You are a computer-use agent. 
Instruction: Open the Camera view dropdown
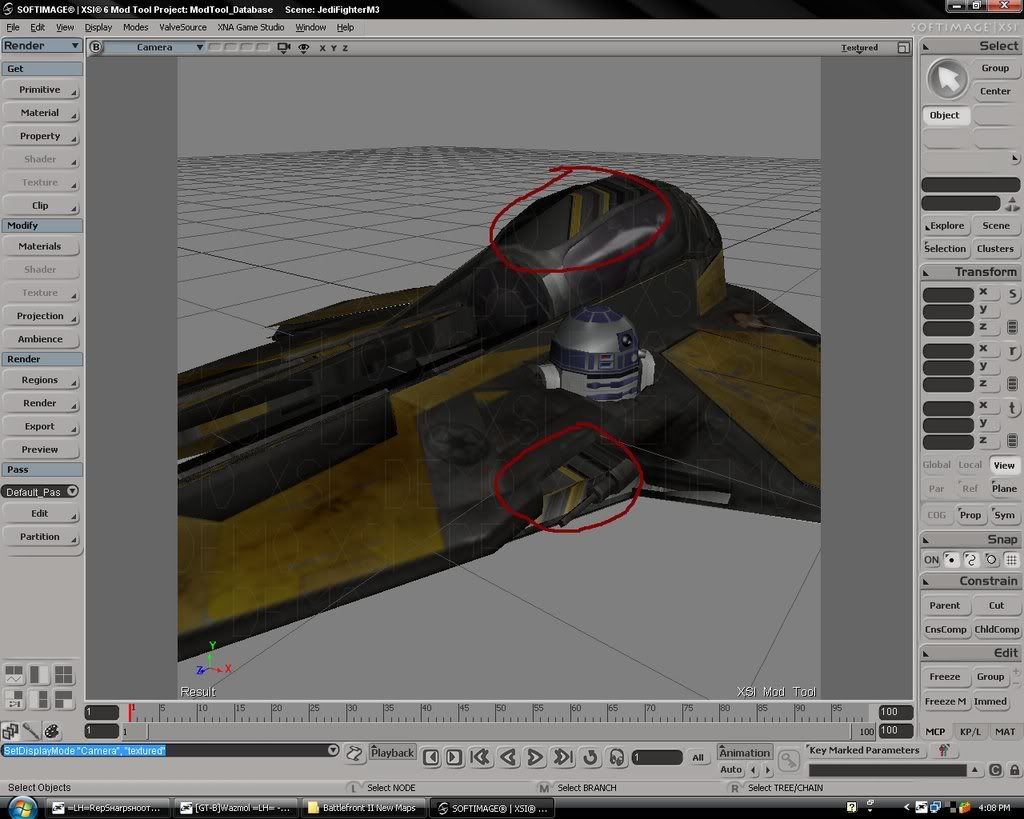tap(155, 47)
